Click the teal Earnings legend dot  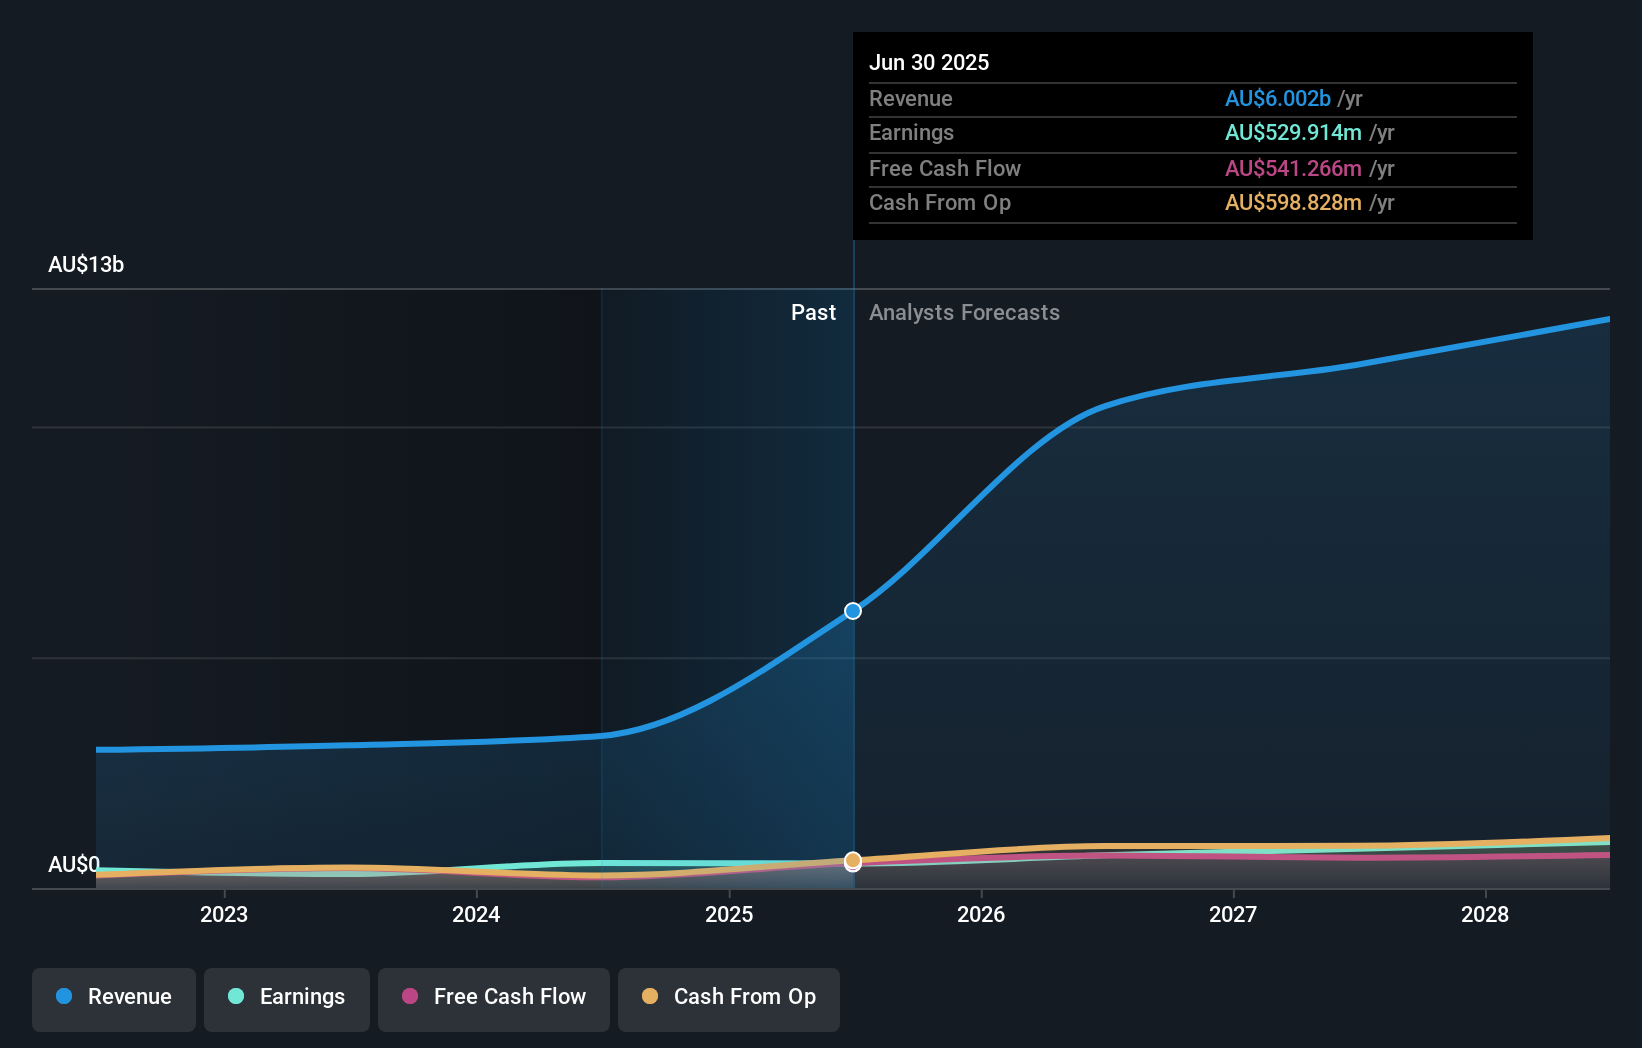point(236,996)
